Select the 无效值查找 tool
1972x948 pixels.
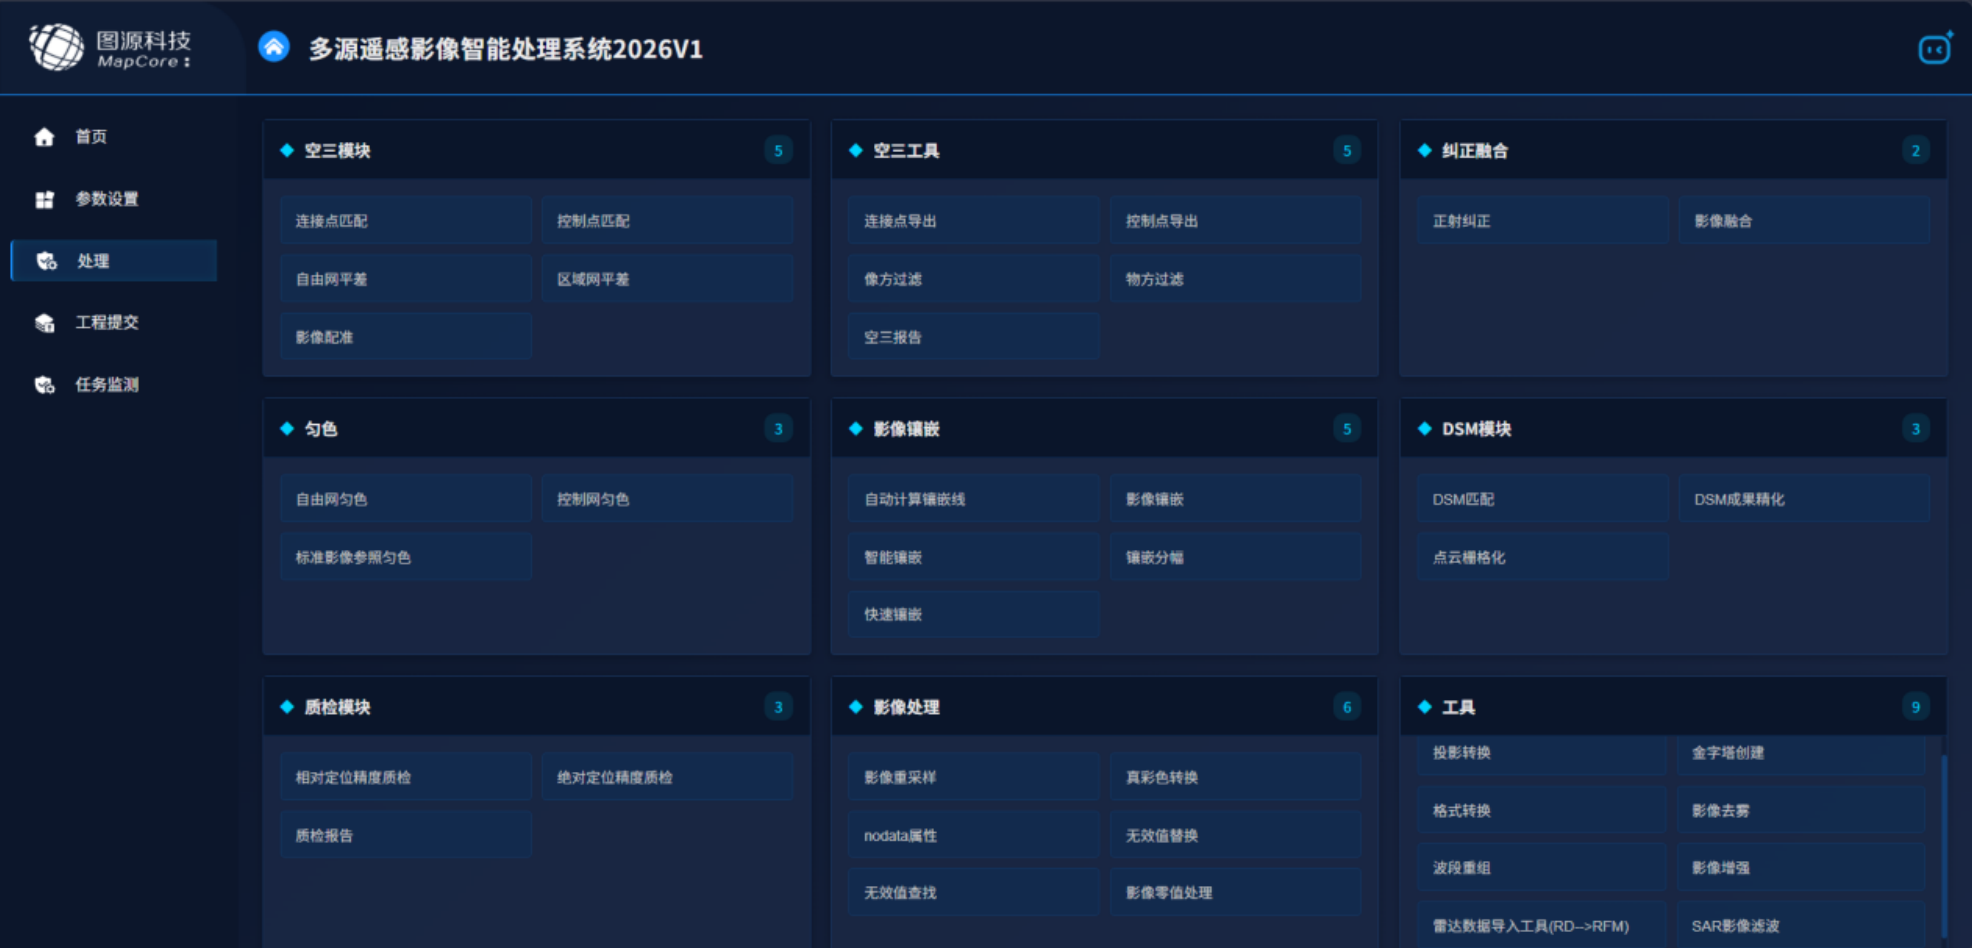975,892
